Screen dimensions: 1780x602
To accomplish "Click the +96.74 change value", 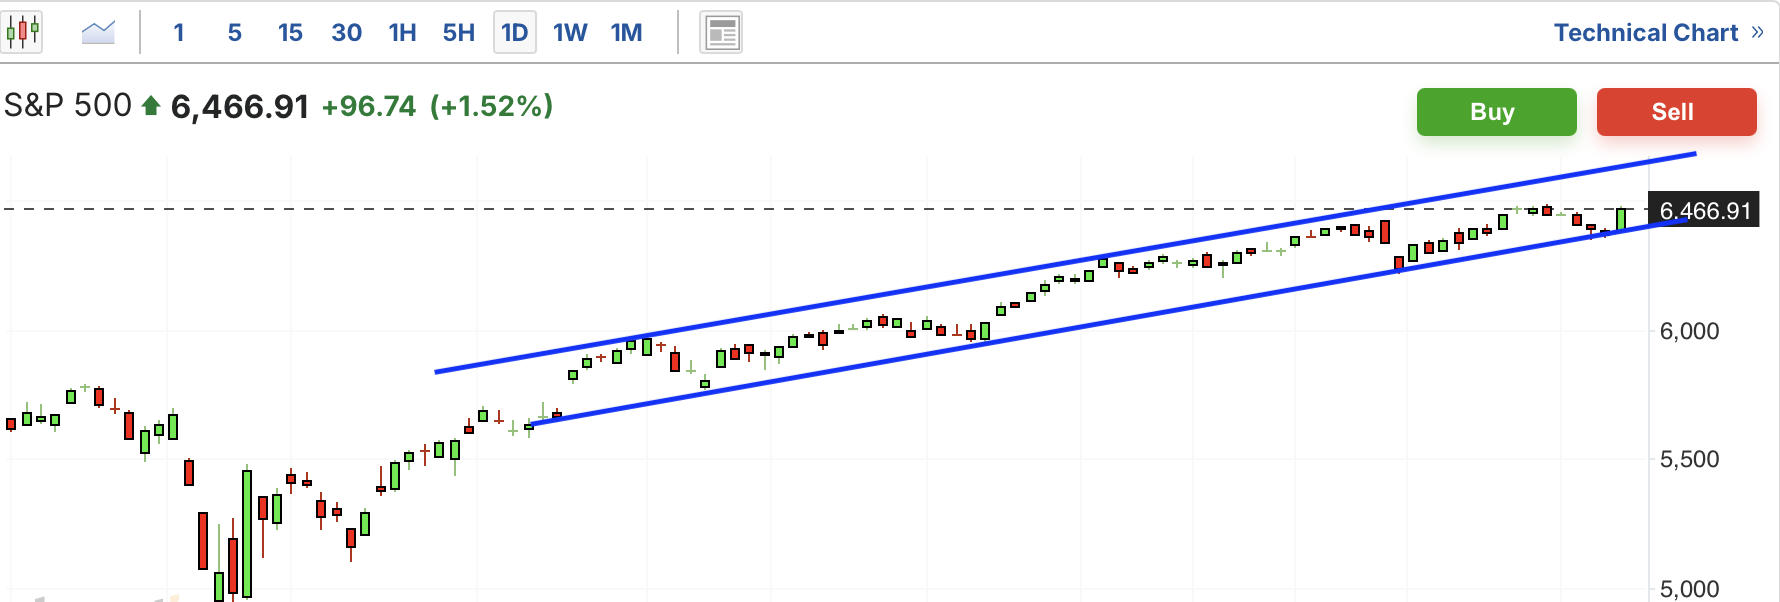I will (x=369, y=106).
